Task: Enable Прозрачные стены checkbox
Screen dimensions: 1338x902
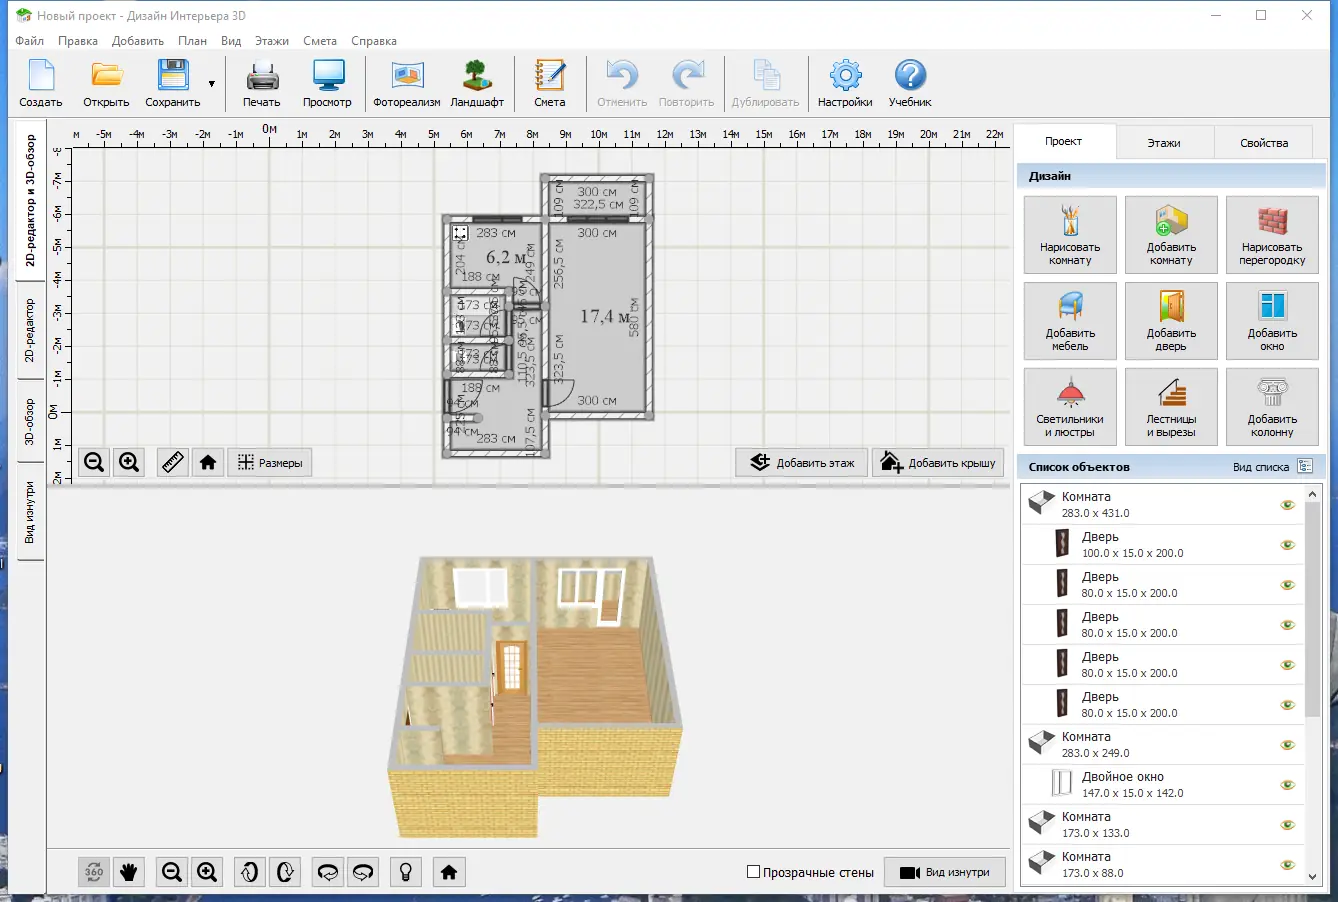Action: [754, 872]
